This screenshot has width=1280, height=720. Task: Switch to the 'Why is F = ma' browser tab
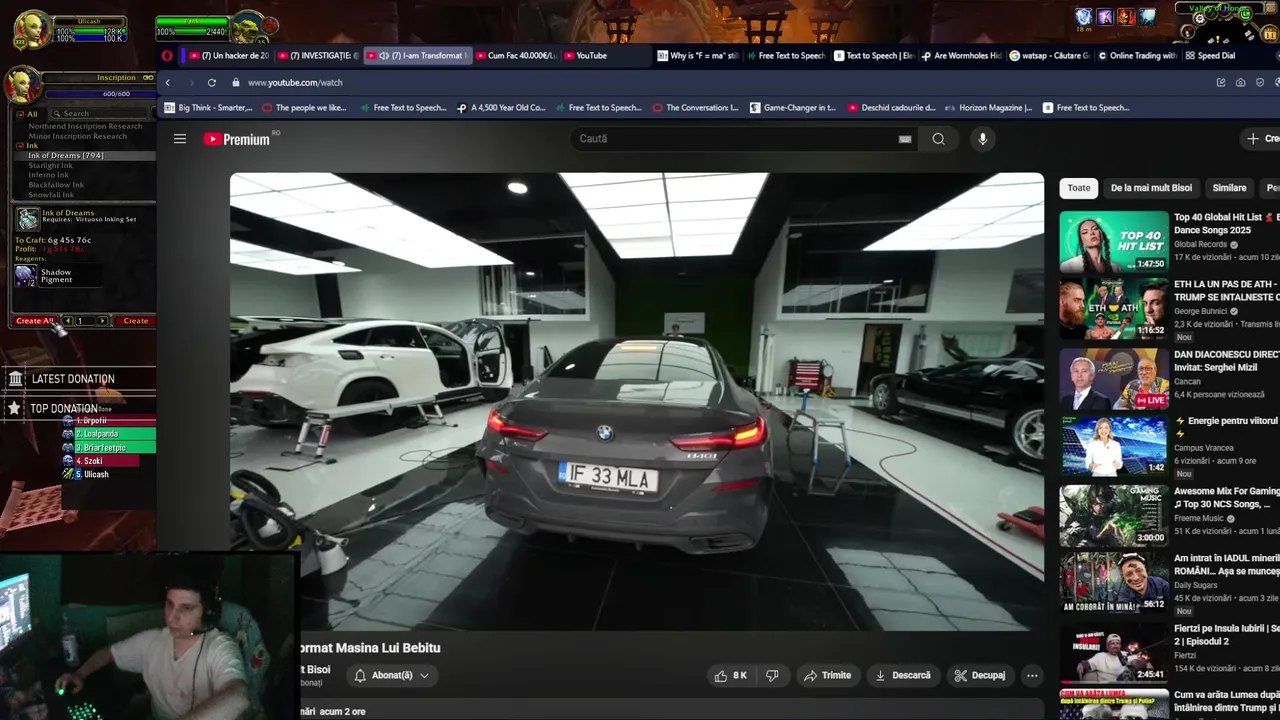pos(697,56)
